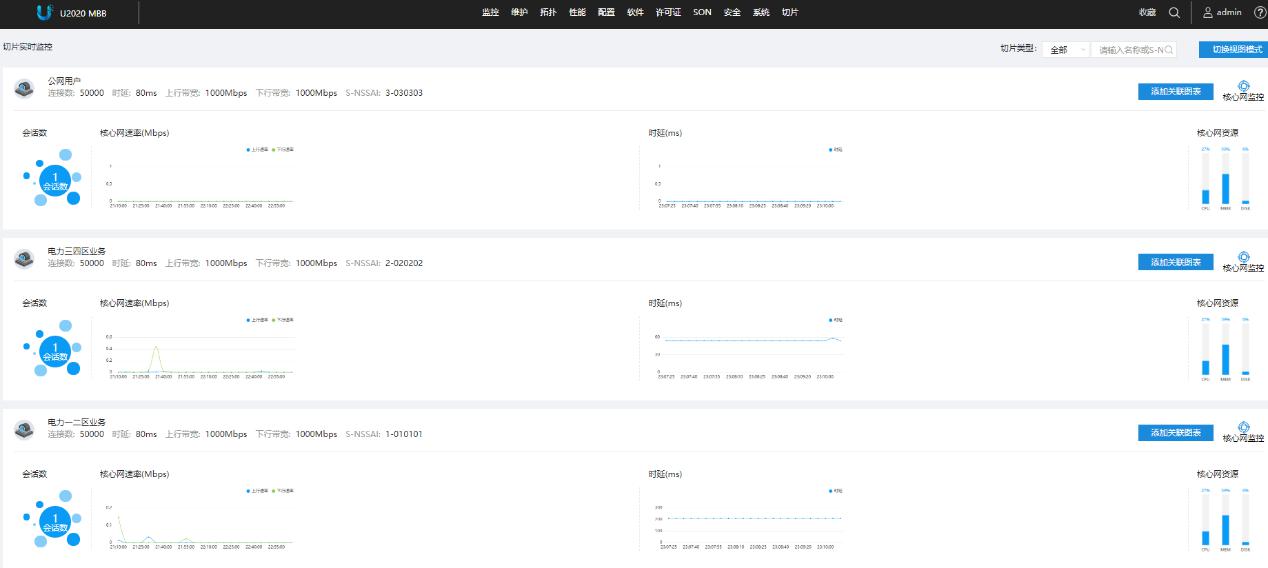Screen dimensions: 1268x568
Task: Open 核心网监控 icon for 电力三四区业务 slice
Action: coord(1243,259)
